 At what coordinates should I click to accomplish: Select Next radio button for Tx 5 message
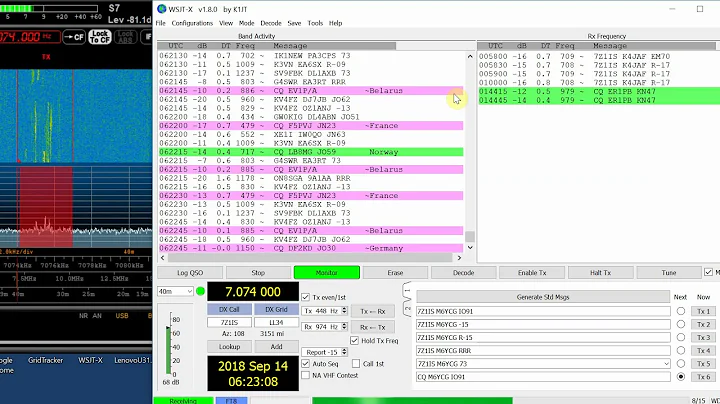pos(681,364)
